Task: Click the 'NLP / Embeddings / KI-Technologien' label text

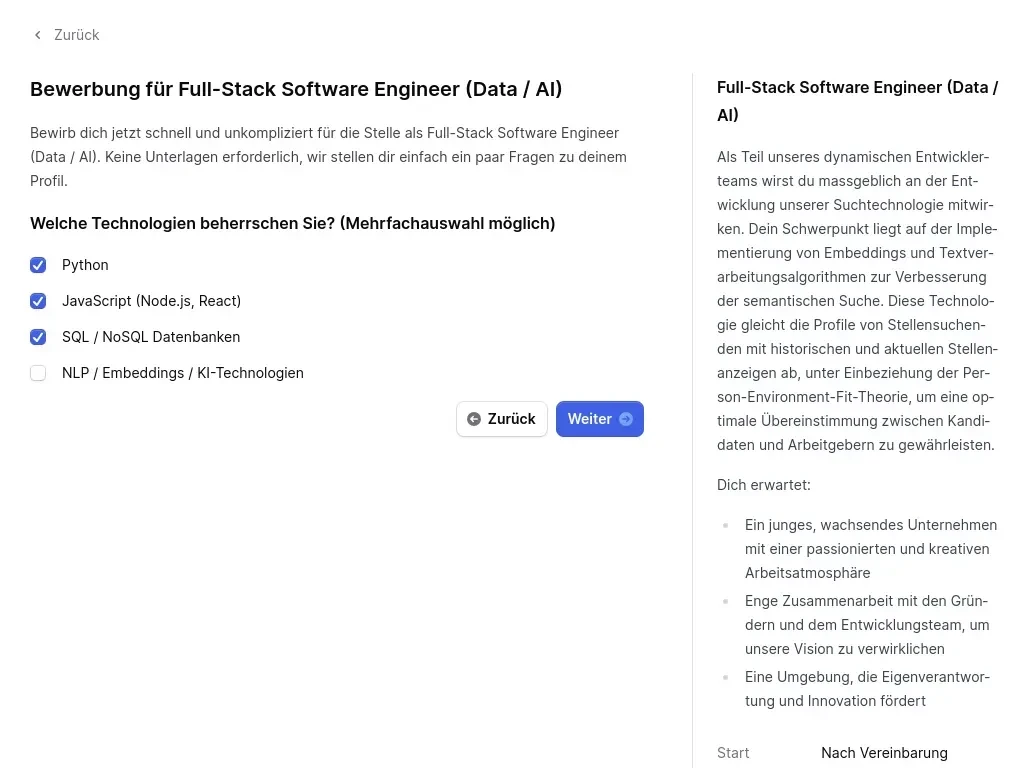Action: coord(182,373)
